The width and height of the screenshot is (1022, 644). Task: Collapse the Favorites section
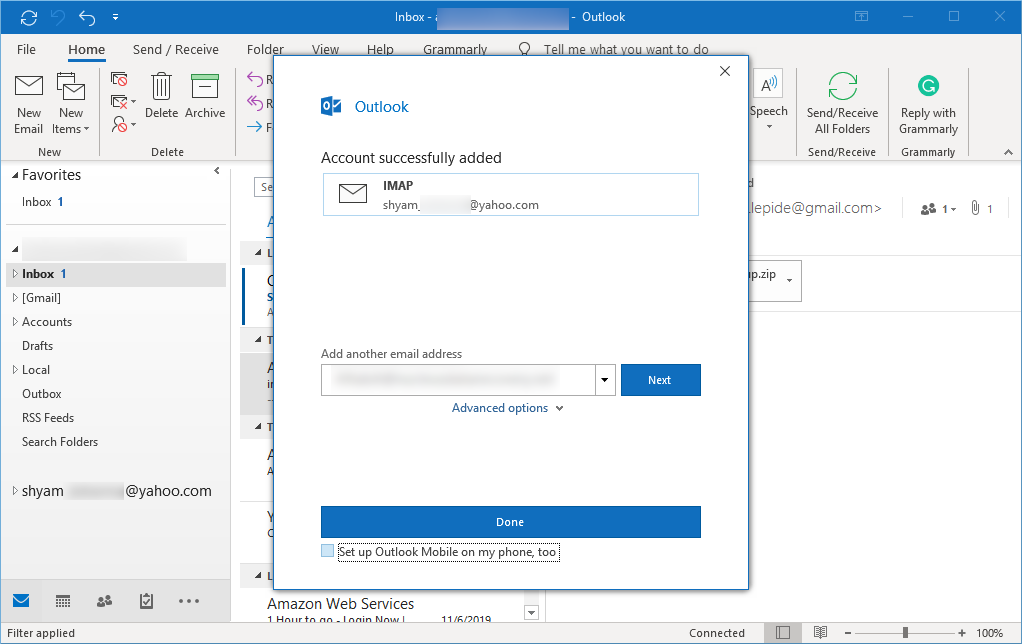(14, 175)
